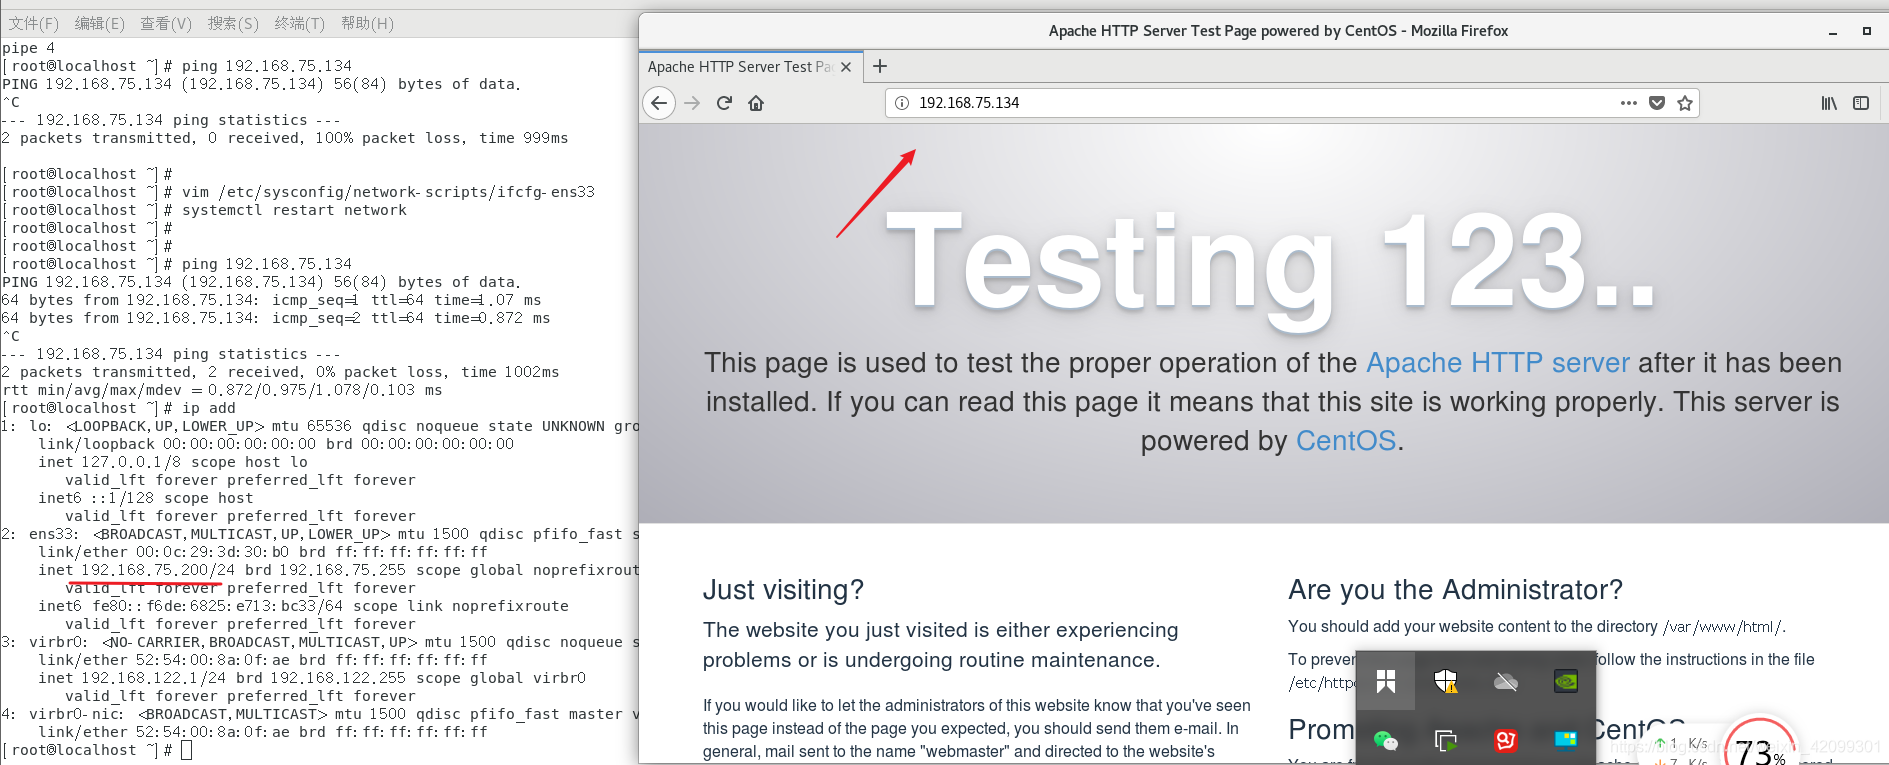Click the white bookmark-shaped tray icon
Image resolution: width=1889 pixels, height=765 pixels.
click(x=1386, y=682)
